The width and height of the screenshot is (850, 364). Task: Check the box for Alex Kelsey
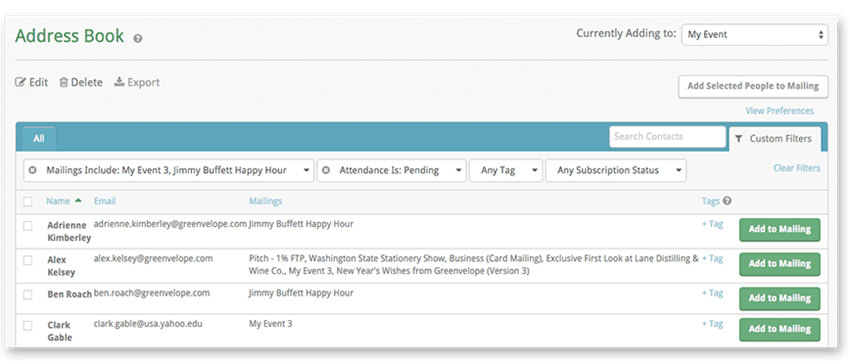28,260
